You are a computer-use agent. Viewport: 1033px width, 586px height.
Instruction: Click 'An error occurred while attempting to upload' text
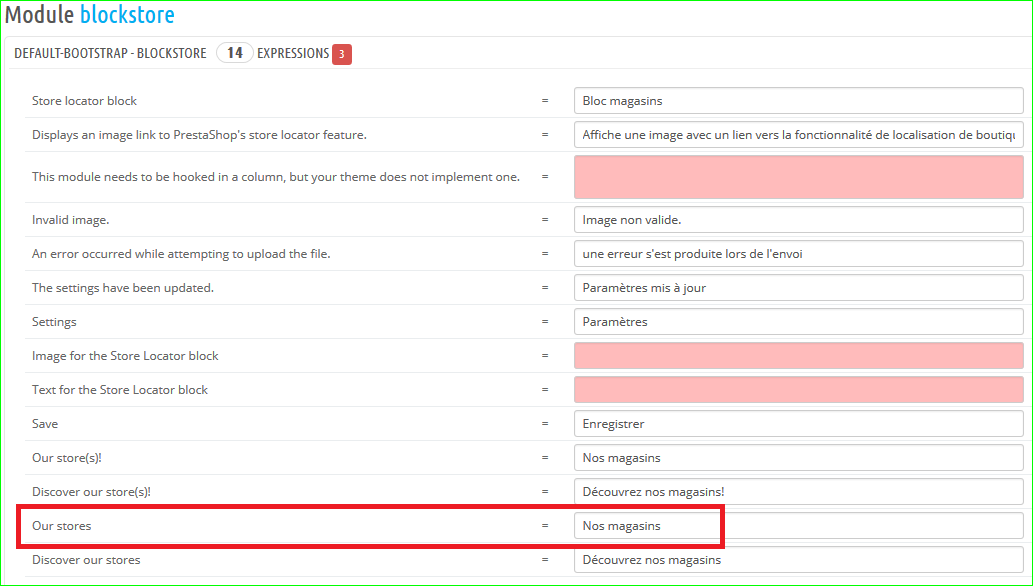coord(181,254)
